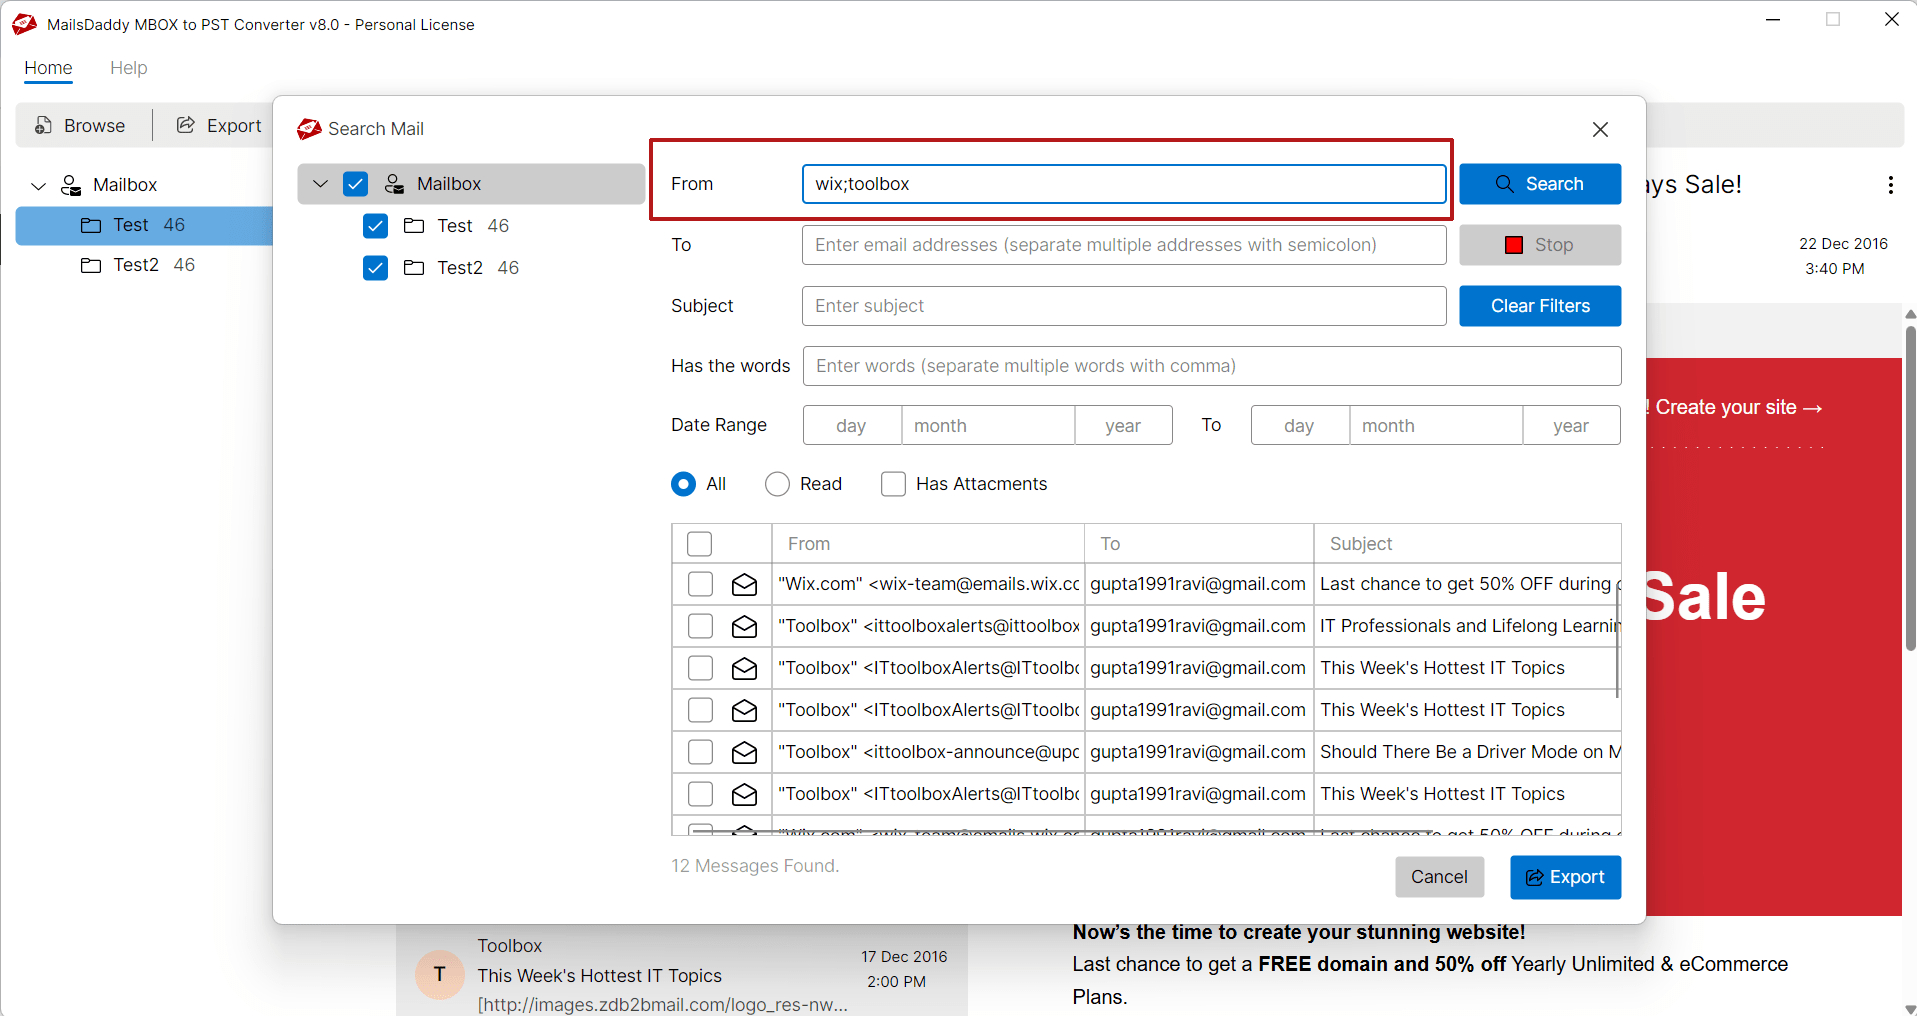This screenshot has width=1917, height=1016.
Task: Click envelope icon of Driver Mode row
Action: 744,752
